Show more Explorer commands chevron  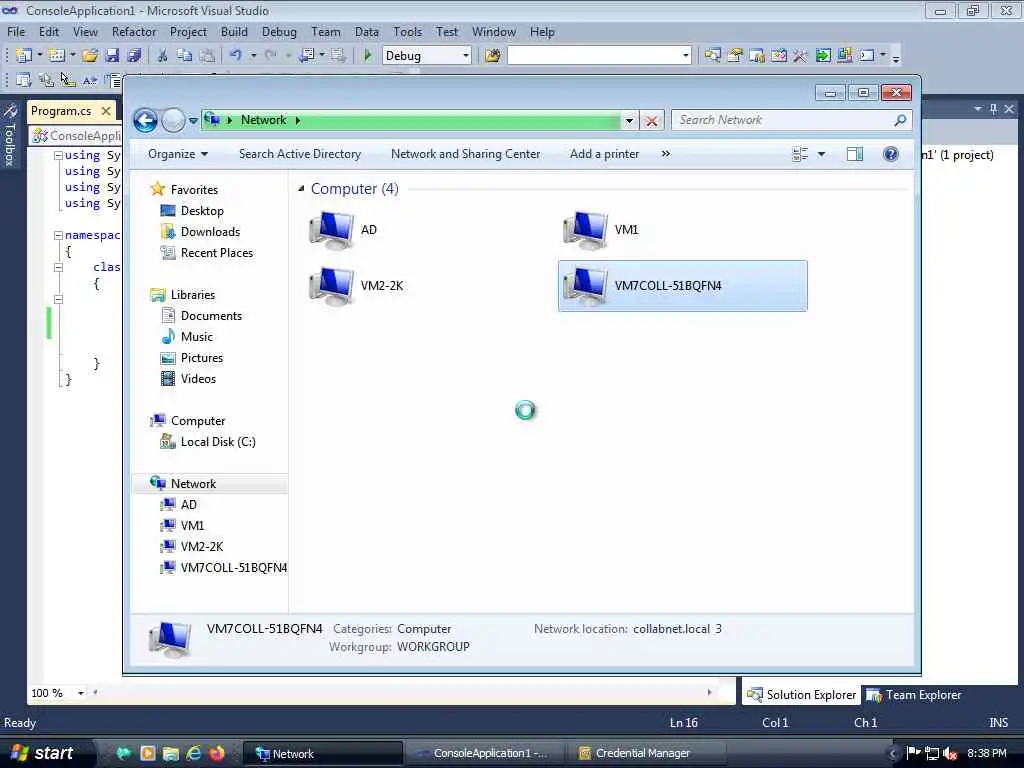coord(665,154)
